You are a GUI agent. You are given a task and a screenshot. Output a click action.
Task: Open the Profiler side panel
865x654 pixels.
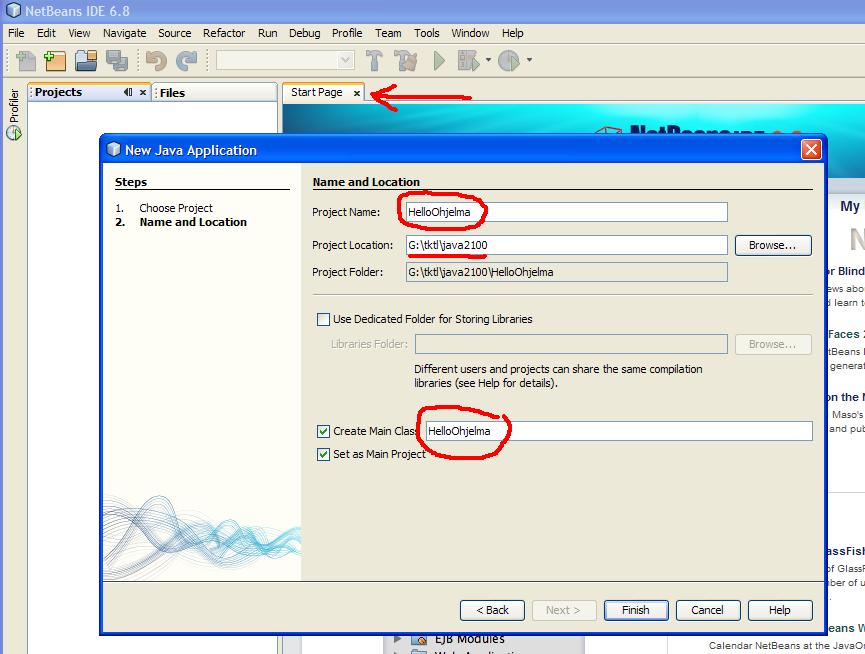click(x=13, y=114)
